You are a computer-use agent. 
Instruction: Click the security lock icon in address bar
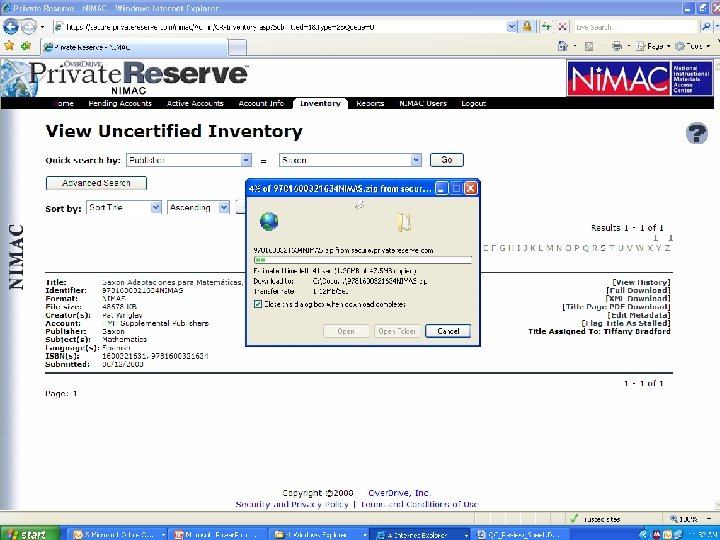click(527, 27)
